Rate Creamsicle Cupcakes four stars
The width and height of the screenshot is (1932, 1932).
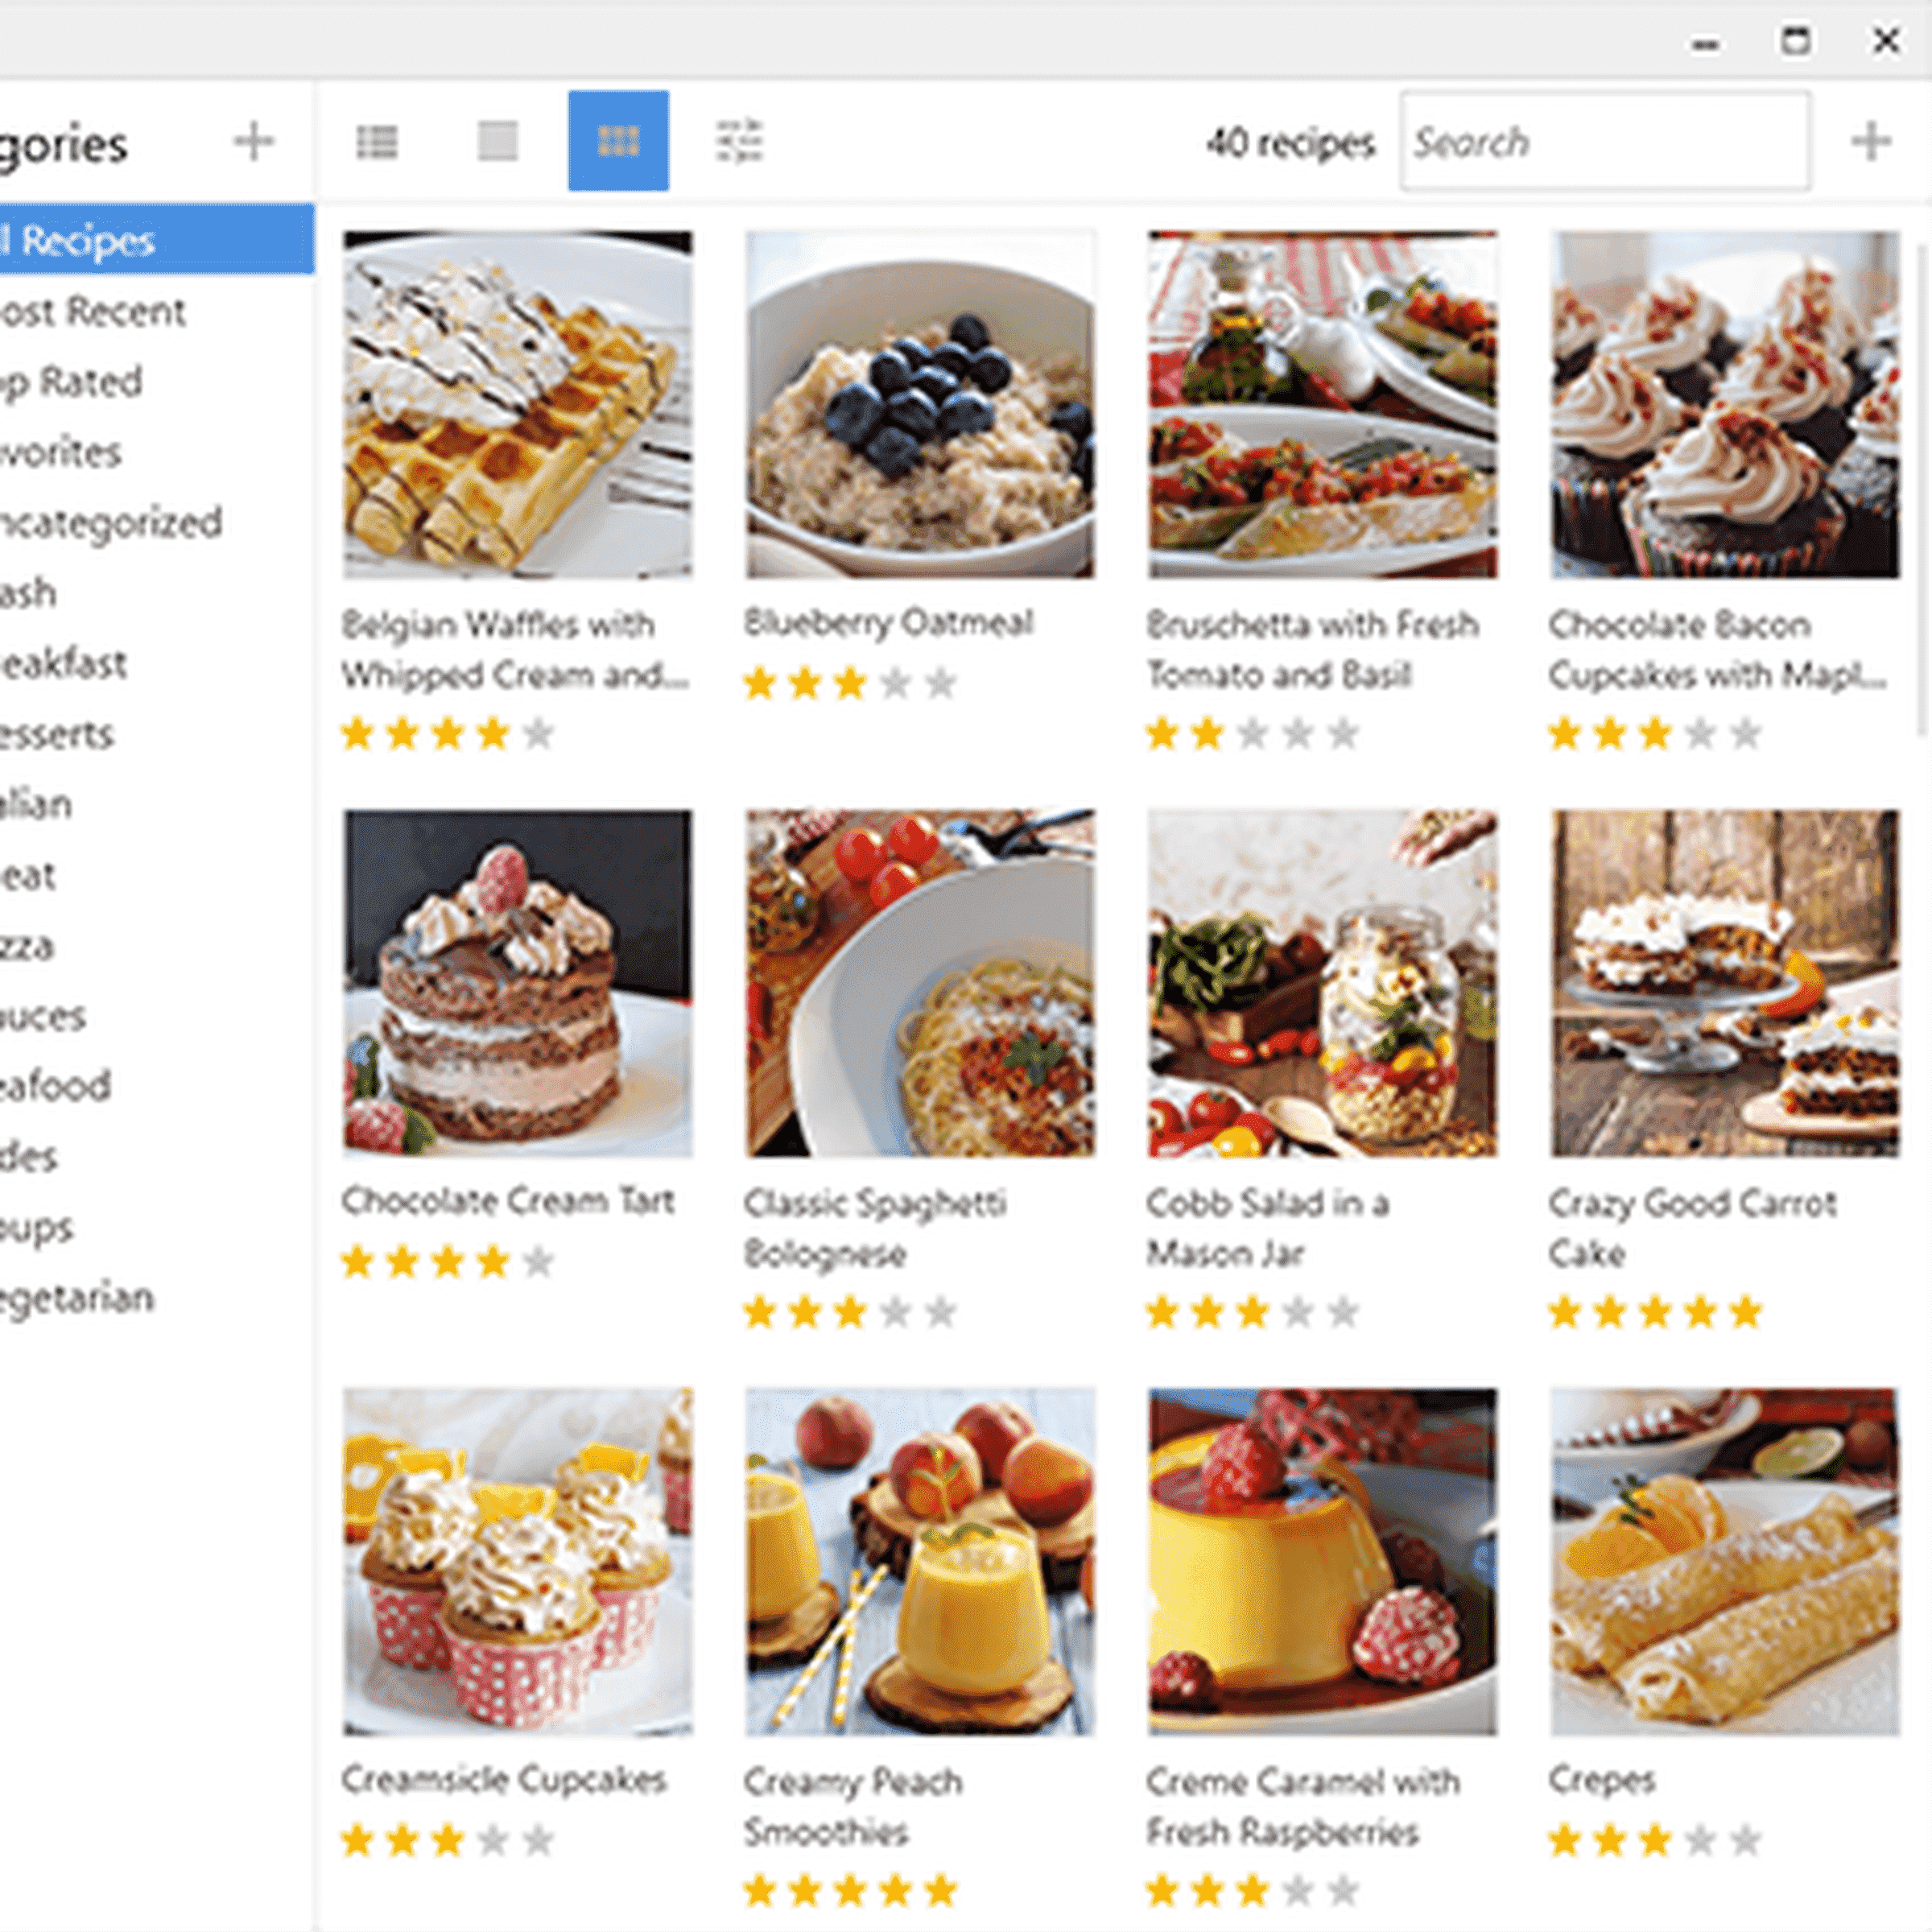(493, 1840)
